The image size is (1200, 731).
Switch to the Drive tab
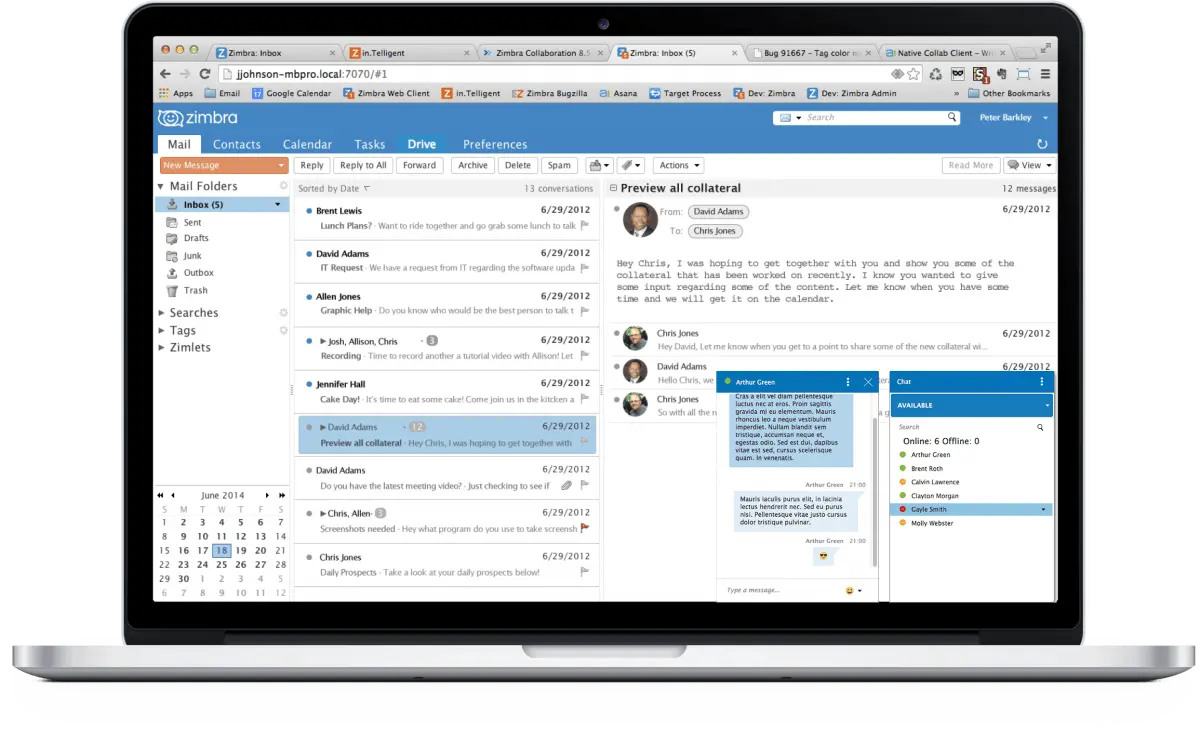click(x=422, y=144)
